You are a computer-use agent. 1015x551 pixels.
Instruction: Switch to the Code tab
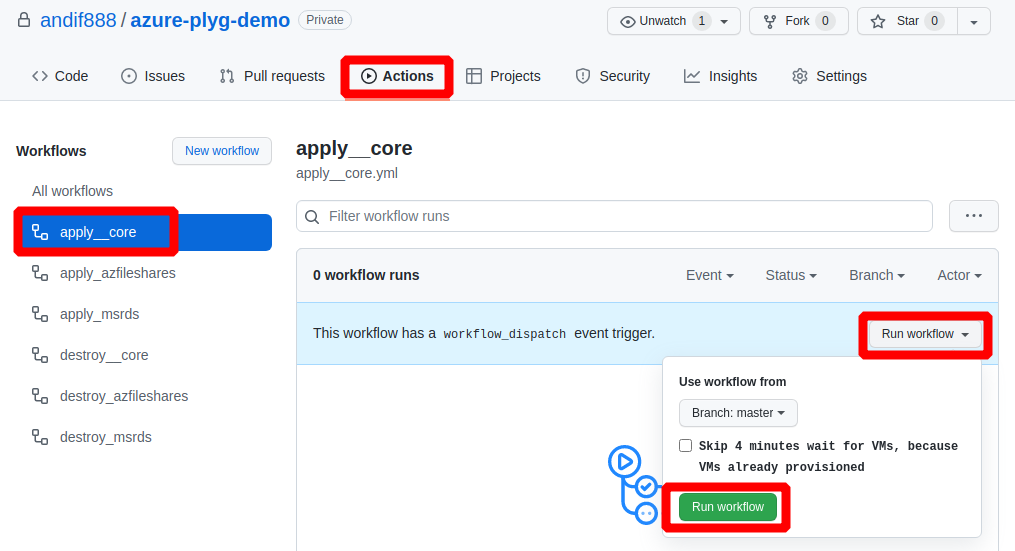click(60, 76)
